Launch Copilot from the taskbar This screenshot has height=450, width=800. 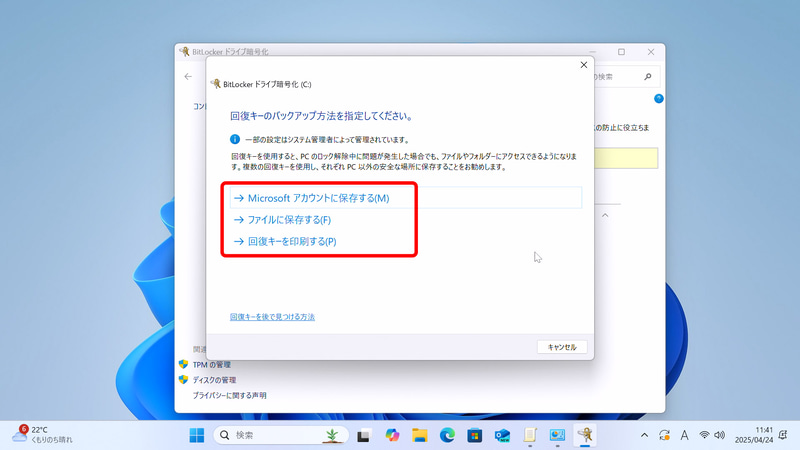click(x=392, y=435)
